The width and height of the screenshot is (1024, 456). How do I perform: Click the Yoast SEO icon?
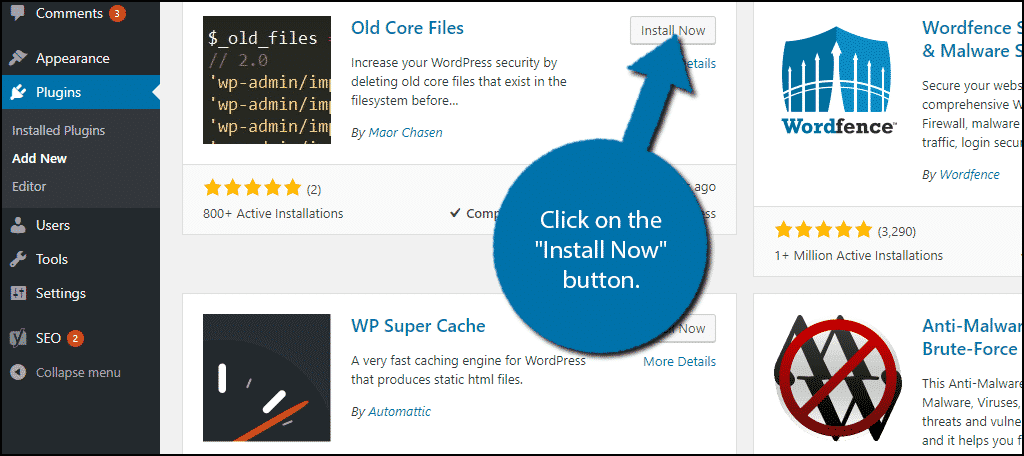click(x=18, y=338)
